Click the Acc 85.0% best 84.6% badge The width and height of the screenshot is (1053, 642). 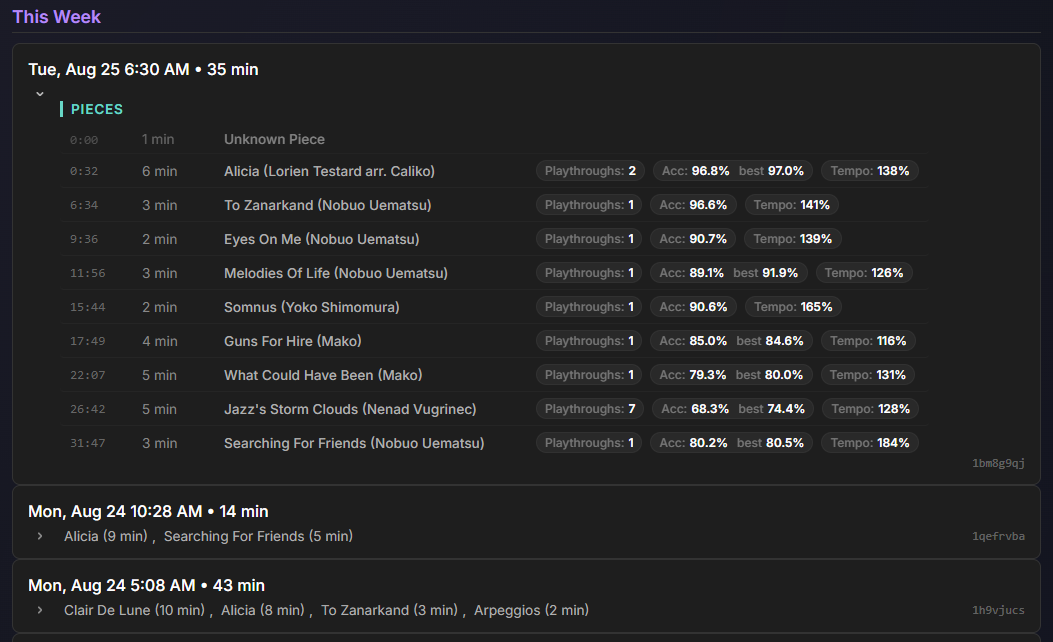click(x=731, y=340)
